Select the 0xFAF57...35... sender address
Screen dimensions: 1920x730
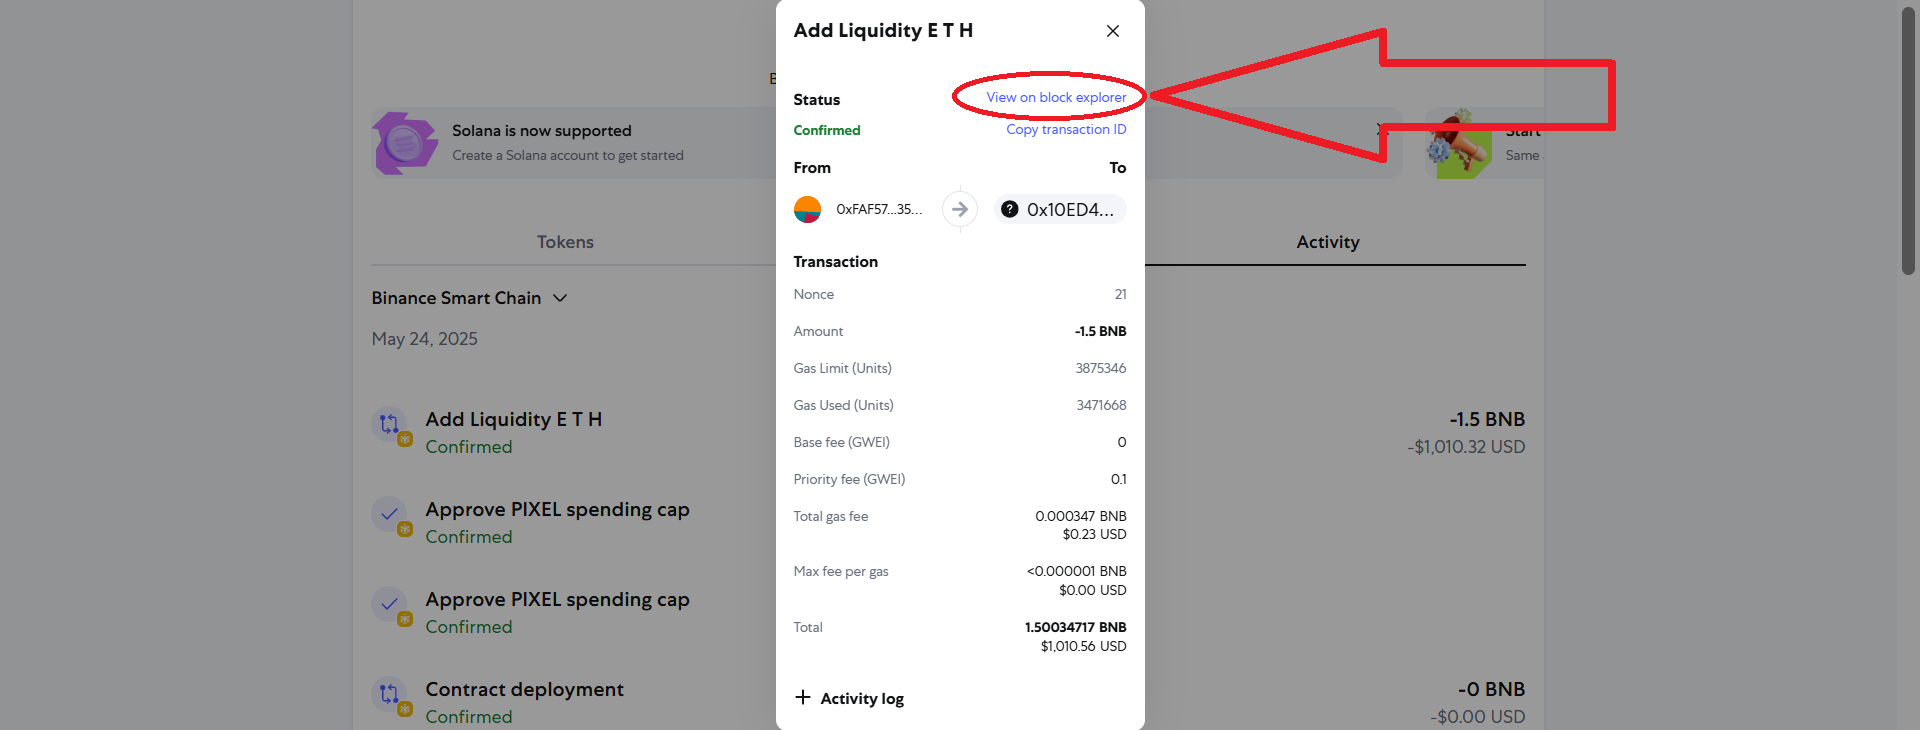tap(879, 209)
